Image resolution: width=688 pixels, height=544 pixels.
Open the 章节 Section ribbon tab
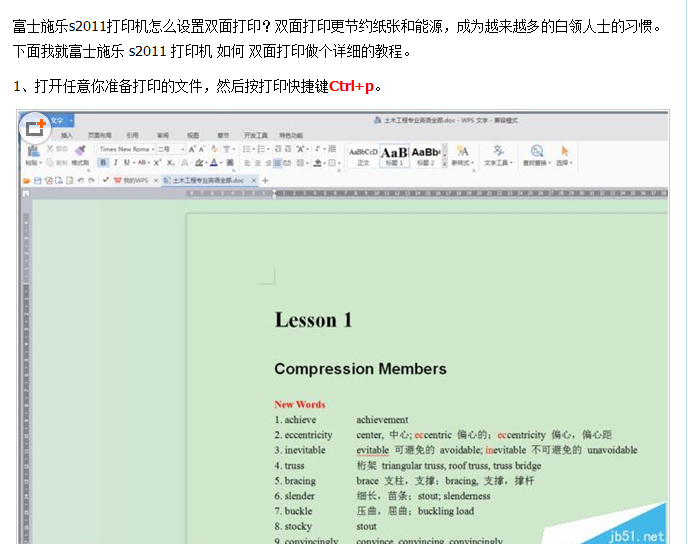pyautogui.click(x=223, y=135)
